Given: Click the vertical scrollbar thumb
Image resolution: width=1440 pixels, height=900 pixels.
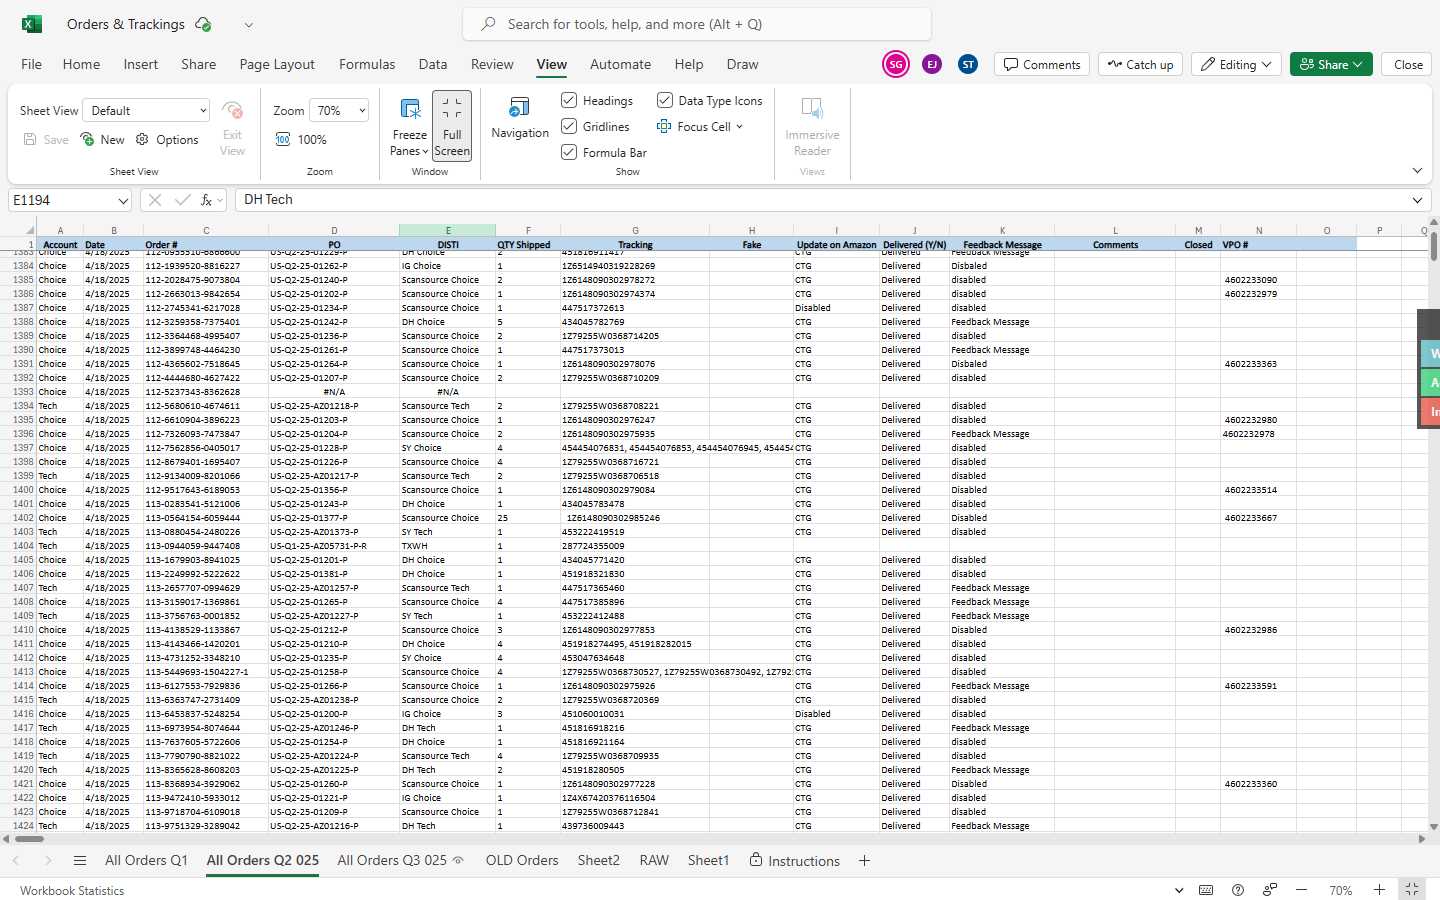Looking at the screenshot, I should (x=1433, y=246).
